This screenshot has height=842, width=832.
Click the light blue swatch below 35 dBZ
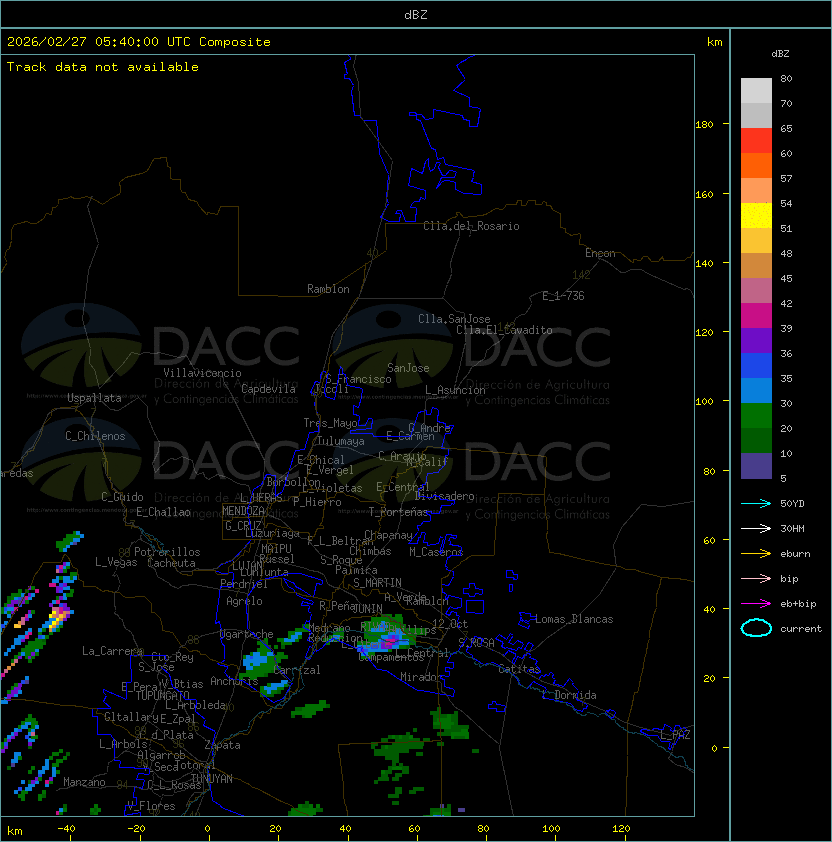pyautogui.click(x=756, y=390)
